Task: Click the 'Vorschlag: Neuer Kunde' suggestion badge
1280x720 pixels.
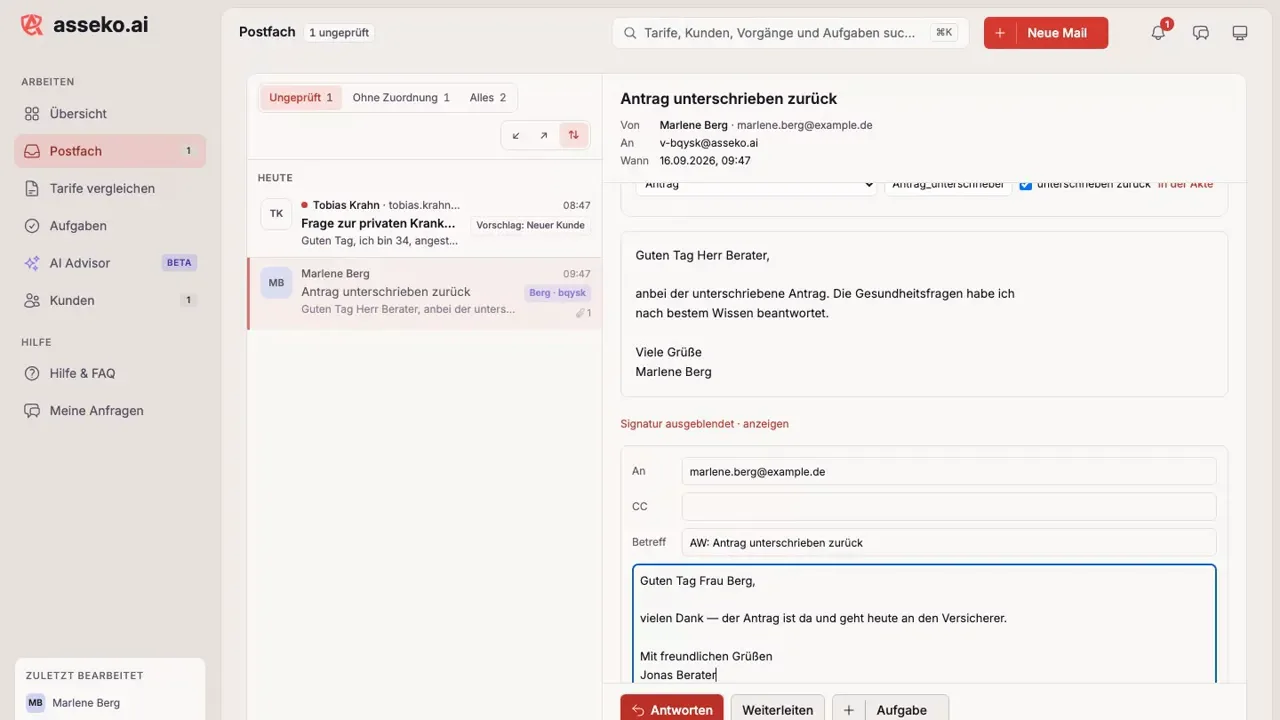Action: 531,225
